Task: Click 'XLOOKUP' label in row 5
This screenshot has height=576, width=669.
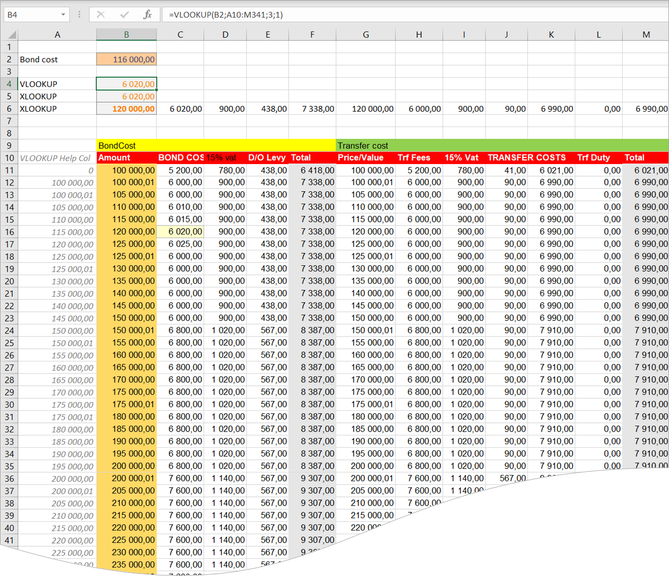Action: (x=57, y=96)
